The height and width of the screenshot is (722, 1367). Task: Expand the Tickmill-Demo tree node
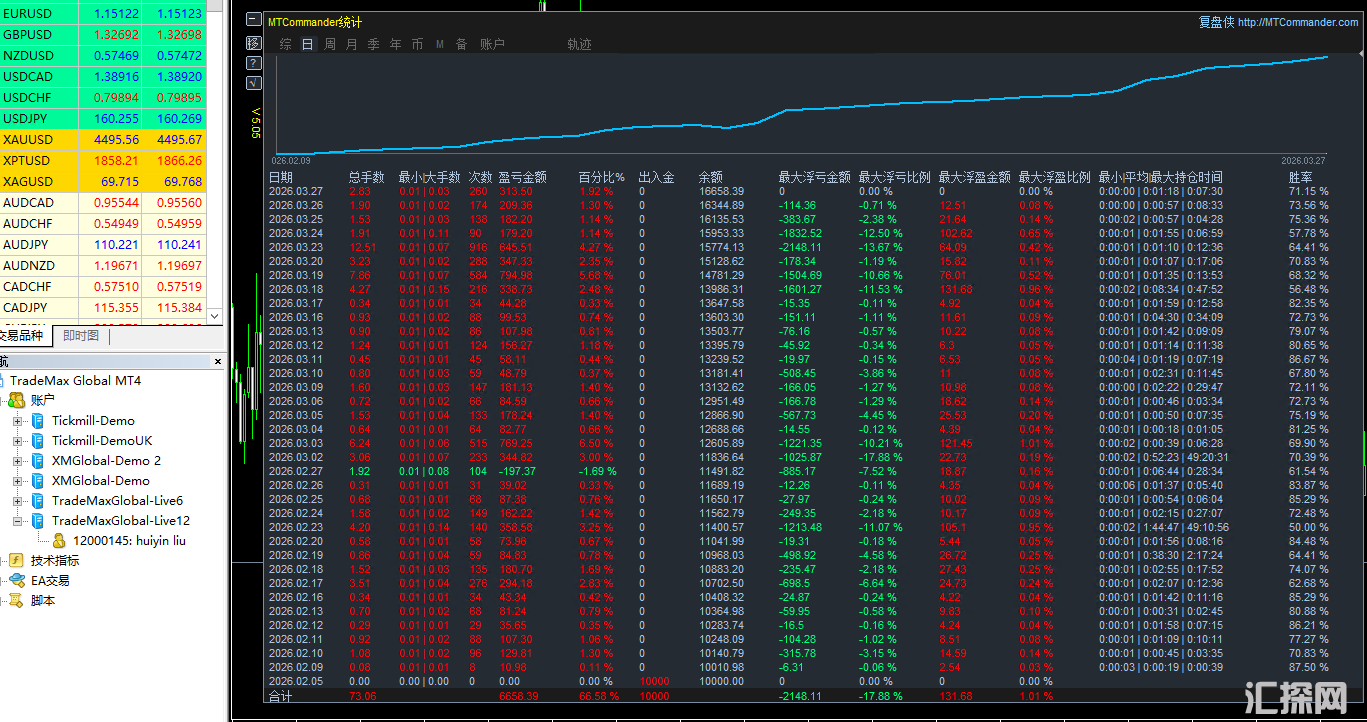pyautogui.click(x=17, y=421)
